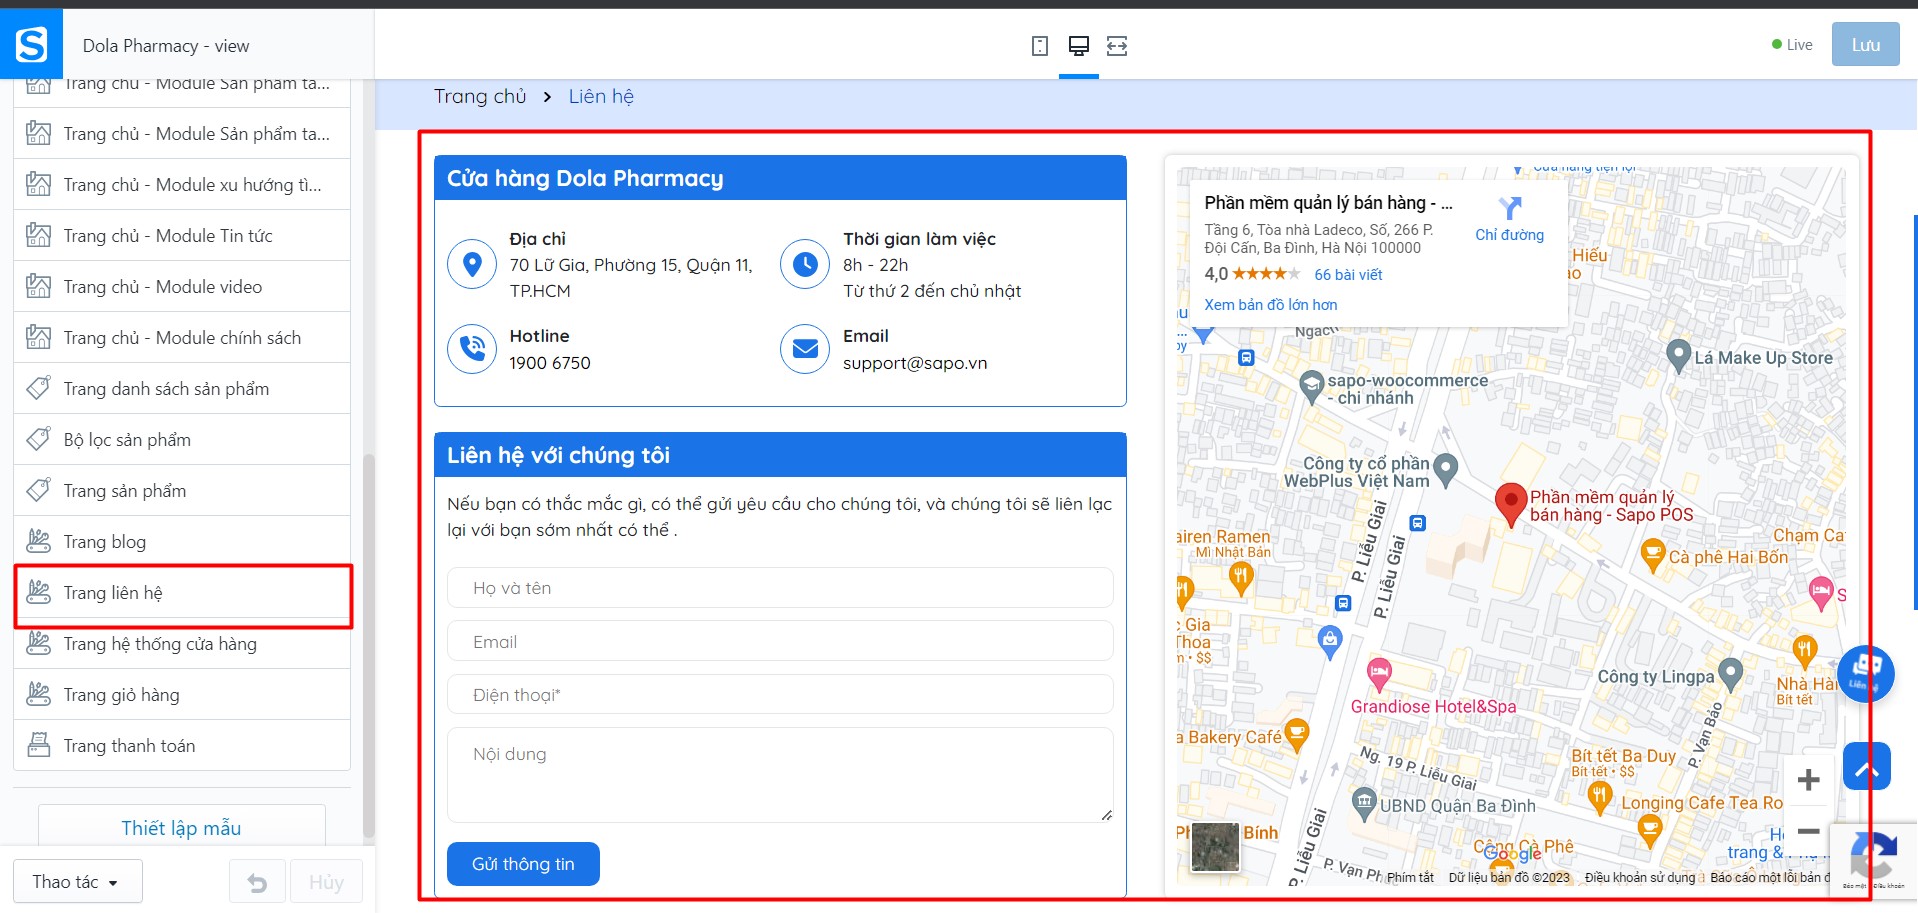Click the Điện thoại input field
The image size is (1918, 913).
[x=780, y=694]
